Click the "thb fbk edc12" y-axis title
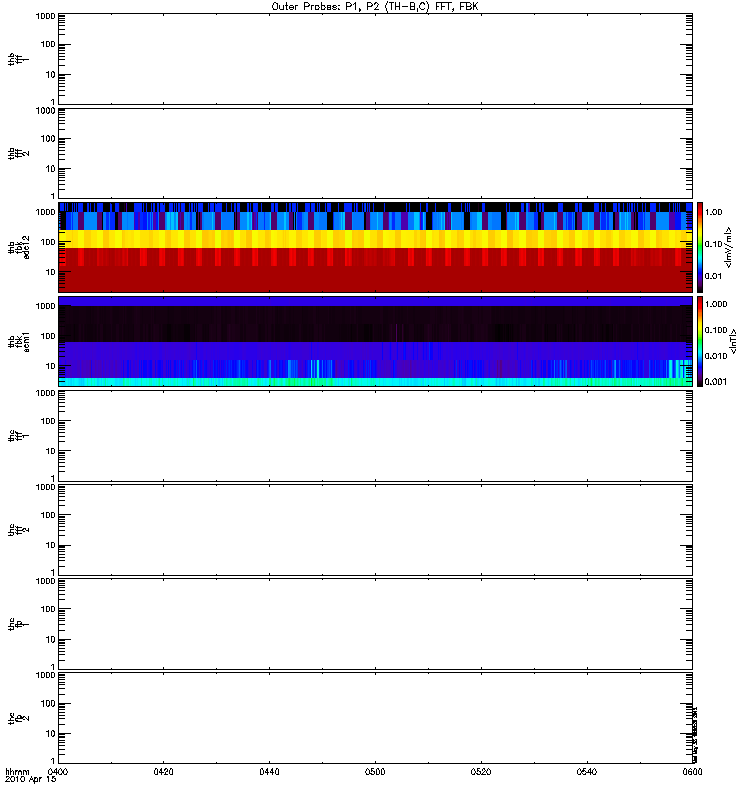This screenshot has height=800, width=750. 19,247
